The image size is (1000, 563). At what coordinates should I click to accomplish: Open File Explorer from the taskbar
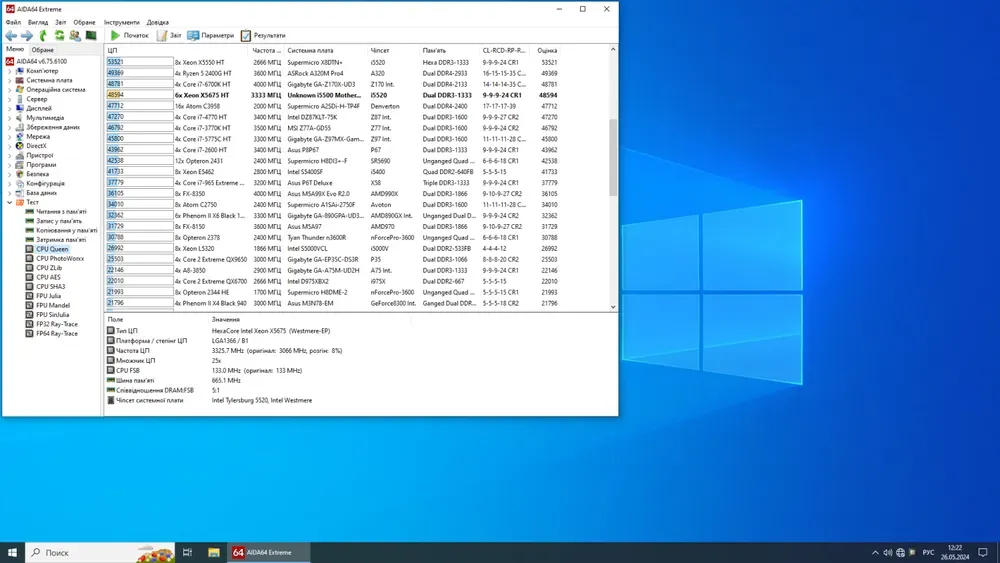pos(214,552)
